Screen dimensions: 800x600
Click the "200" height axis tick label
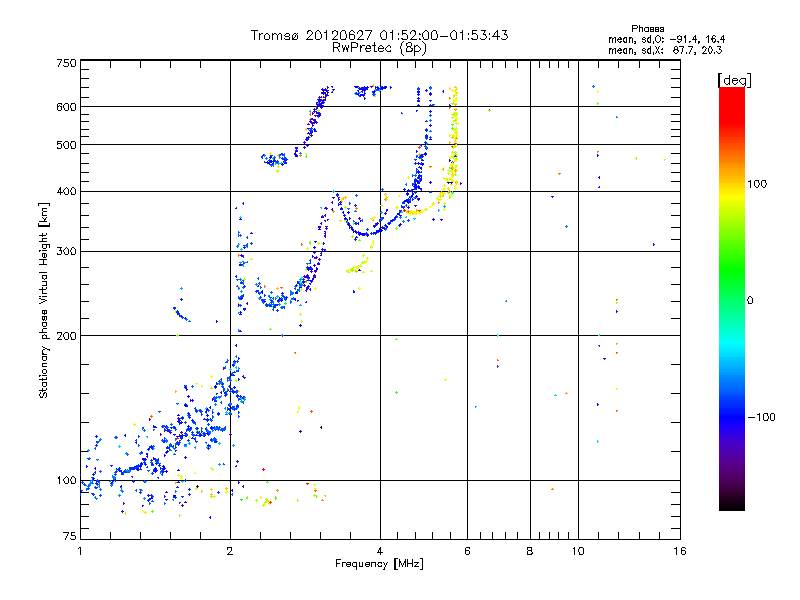tap(66, 336)
